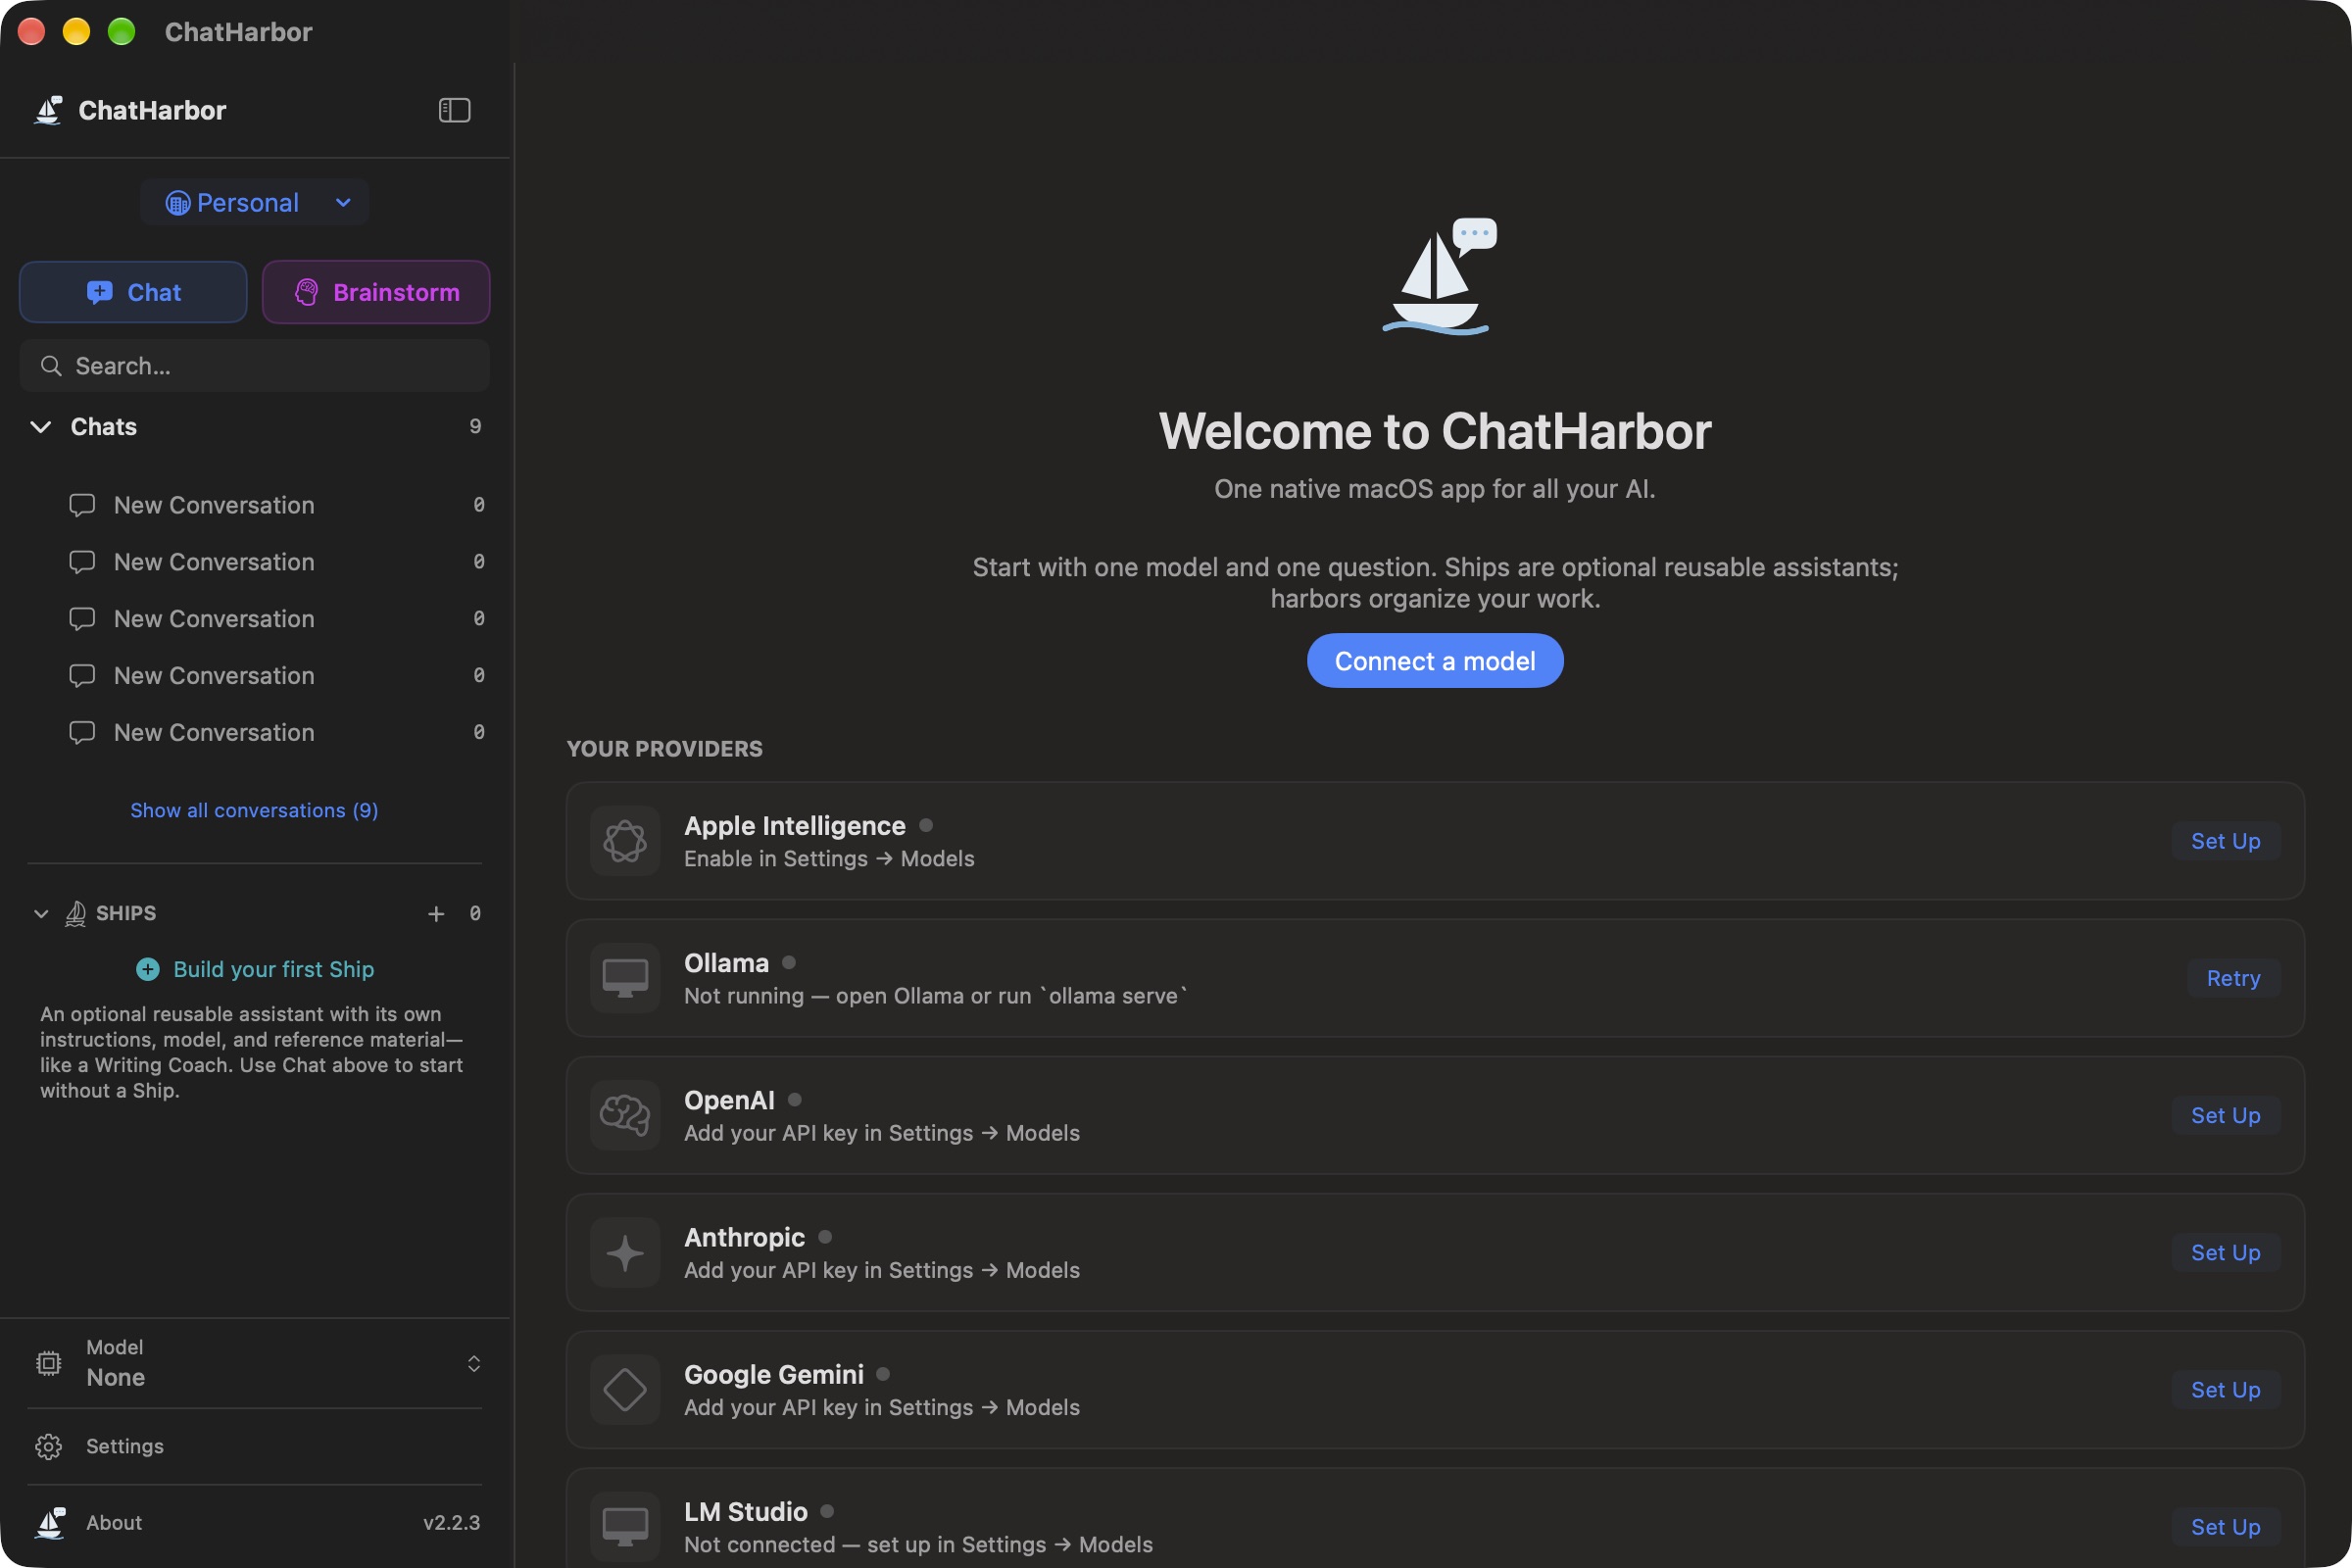Collapse the Chats section chevron
This screenshot has height=1568, width=2352.
pos(41,427)
